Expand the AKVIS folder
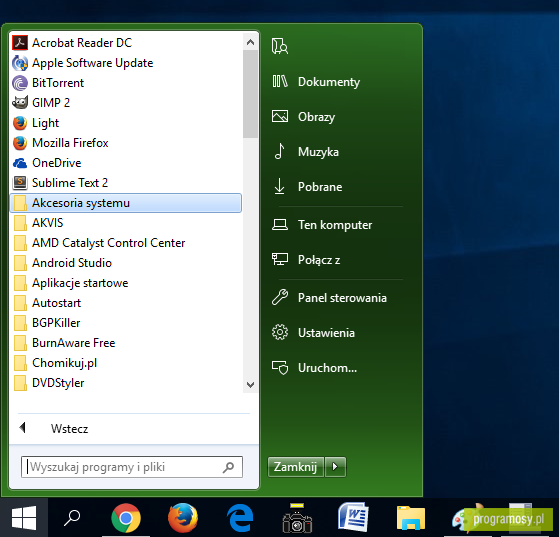 tap(126, 223)
